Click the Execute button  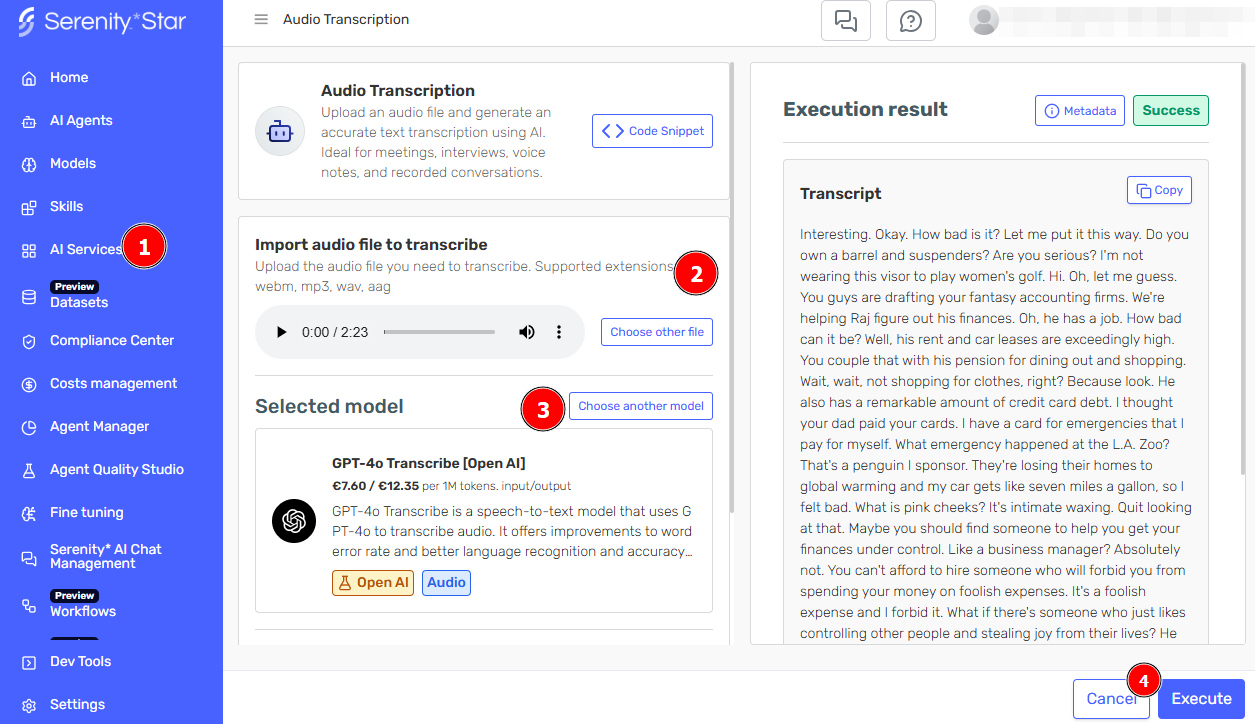pos(1201,699)
